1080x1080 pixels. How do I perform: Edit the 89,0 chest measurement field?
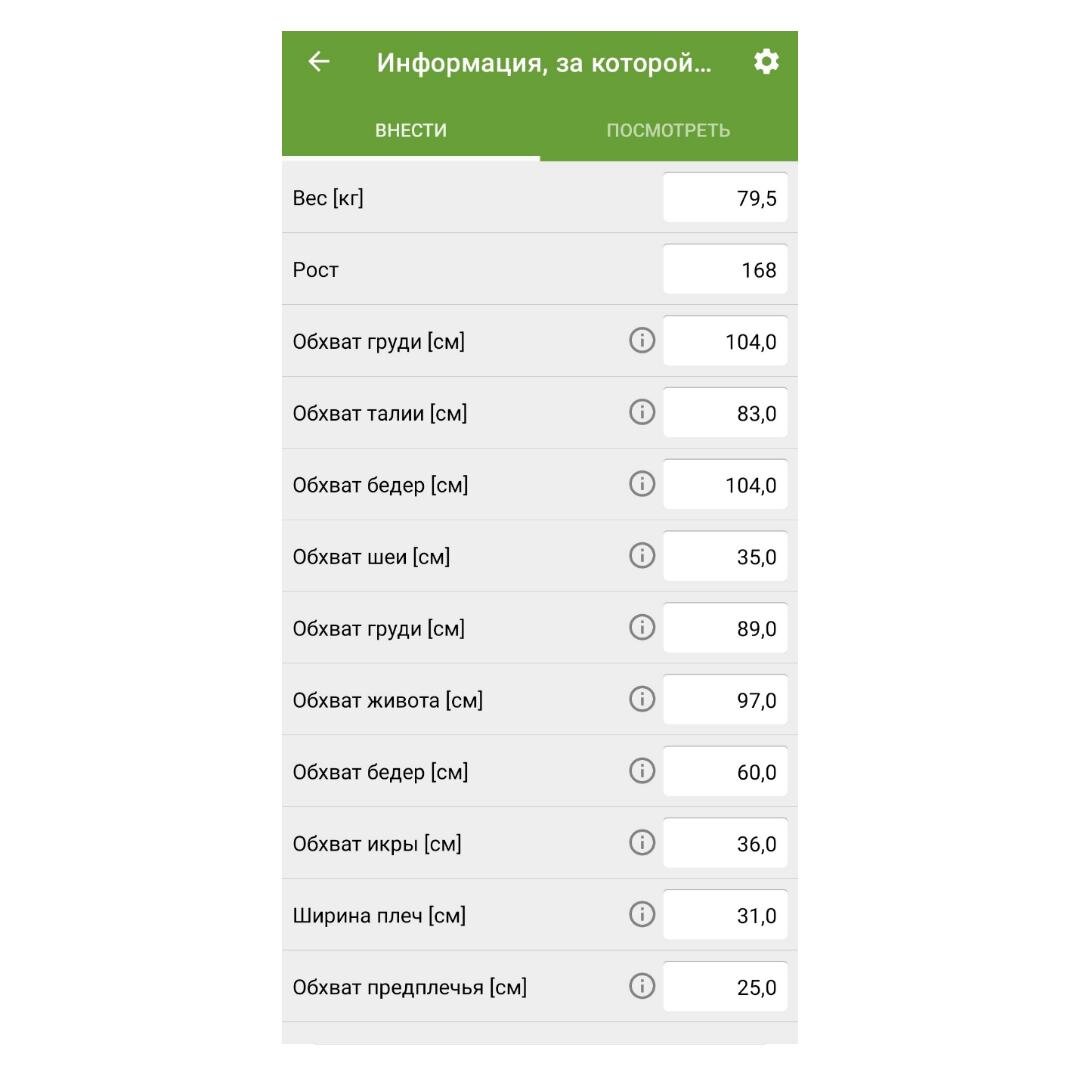(725, 628)
